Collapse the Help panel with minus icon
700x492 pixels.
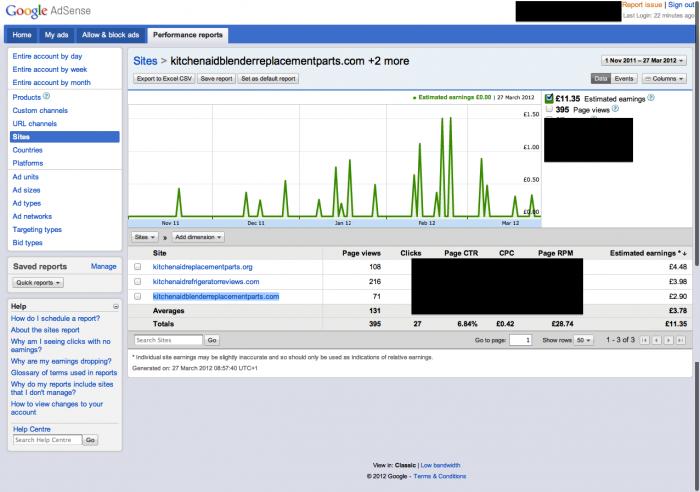click(x=116, y=306)
